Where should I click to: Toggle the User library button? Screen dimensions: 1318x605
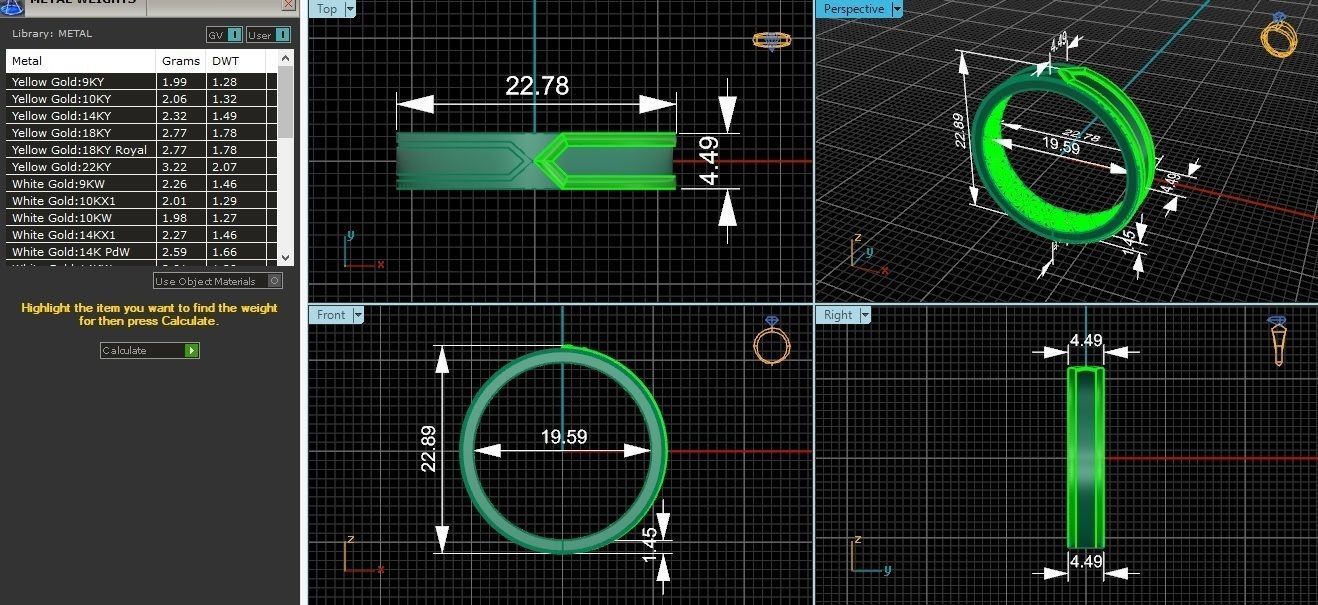tap(268, 35)
